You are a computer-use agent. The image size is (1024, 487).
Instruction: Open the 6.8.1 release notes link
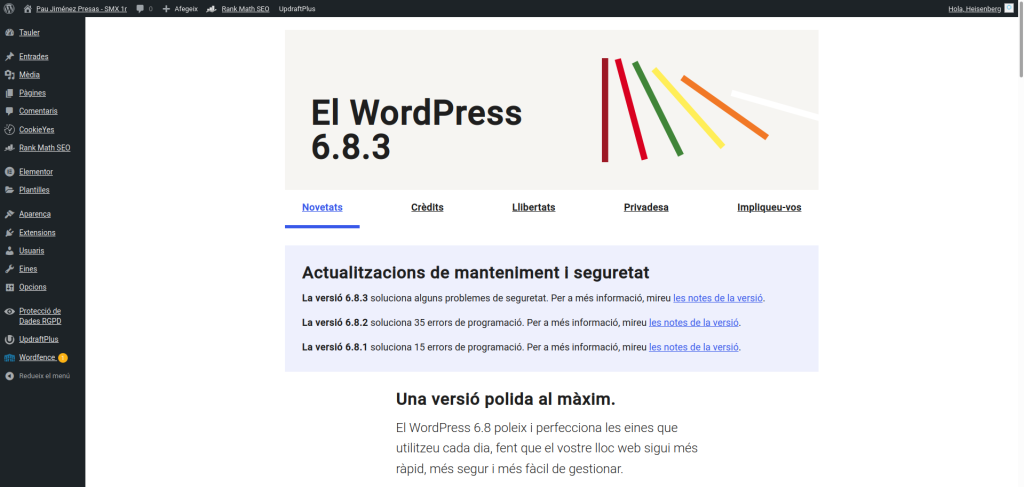click(694, 347)
